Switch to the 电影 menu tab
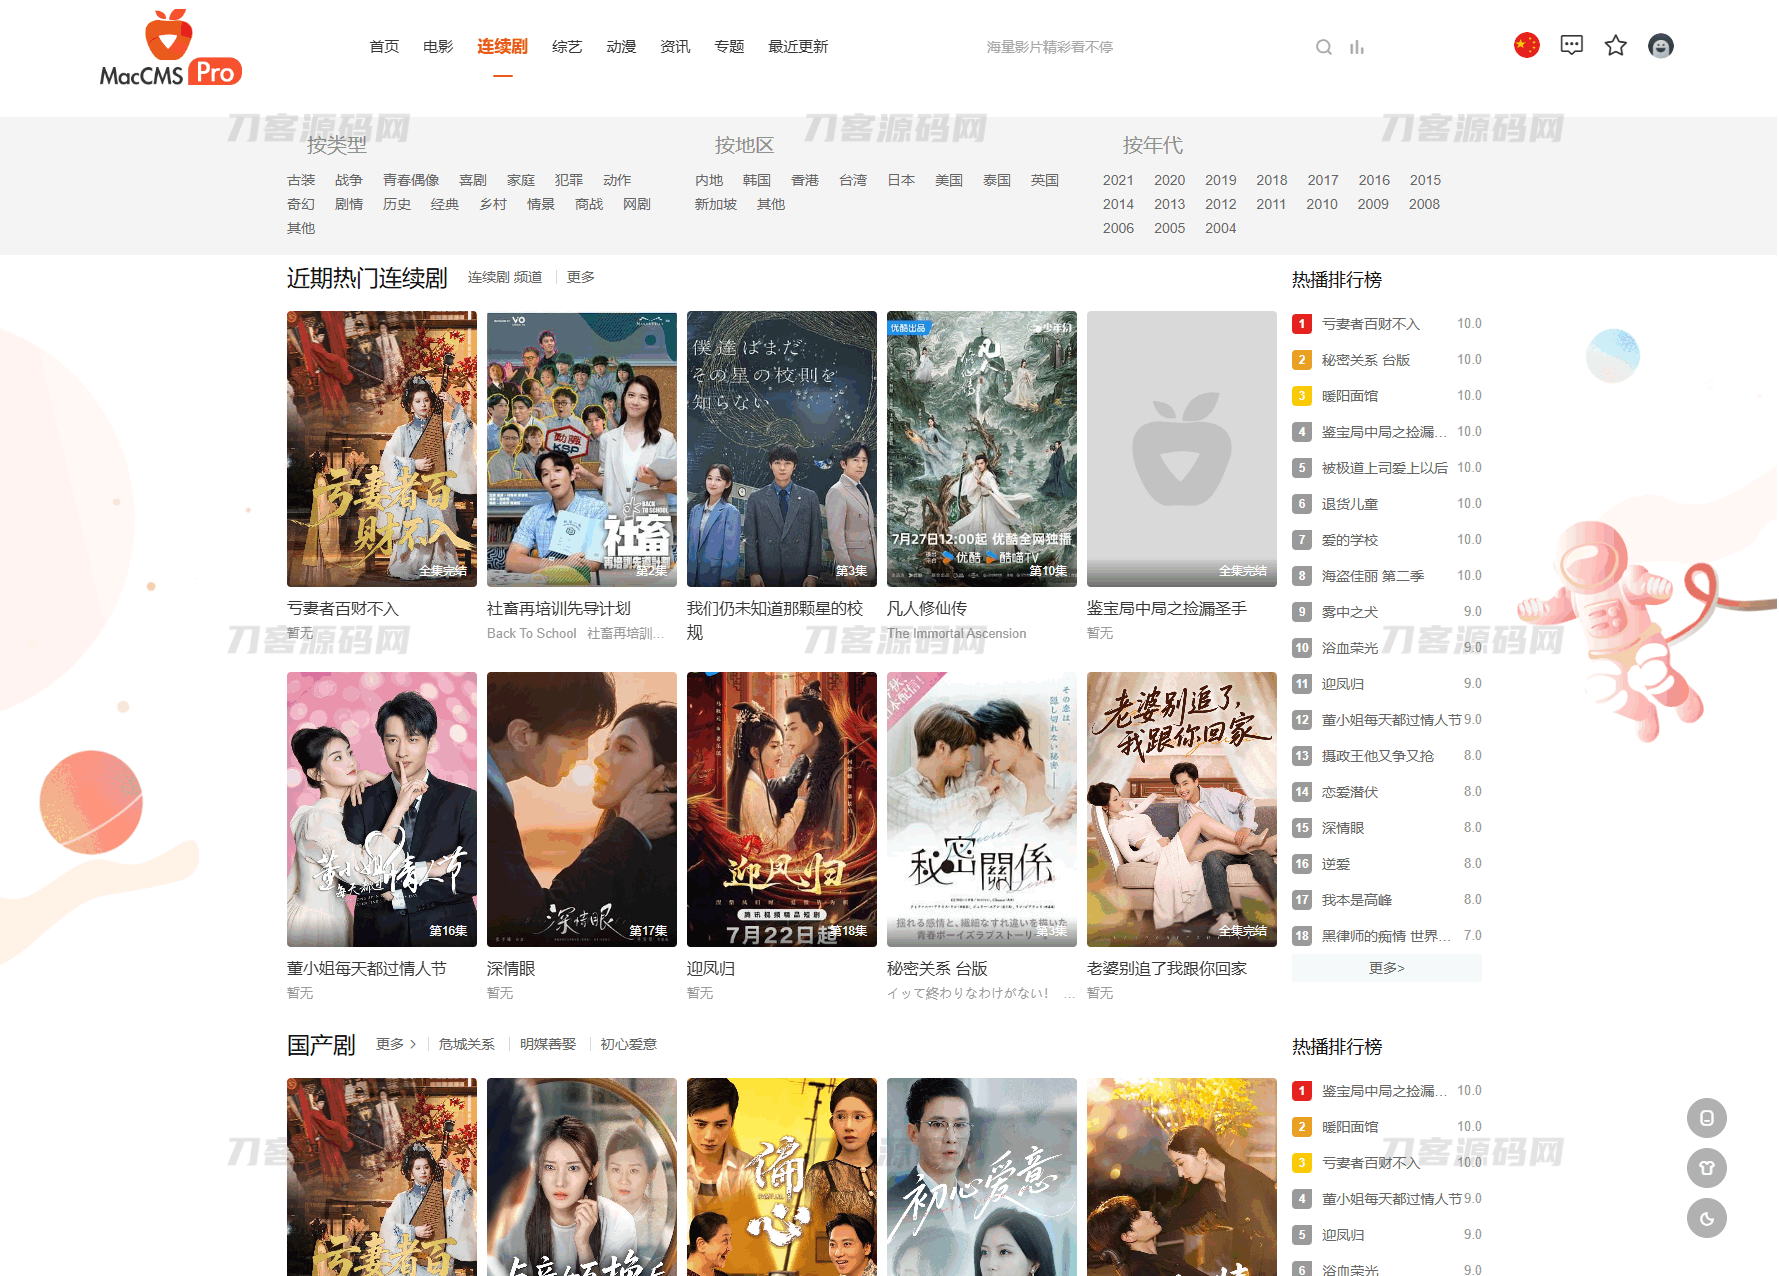Viewport: 1779px width, 1276px height. click(437, 46)
